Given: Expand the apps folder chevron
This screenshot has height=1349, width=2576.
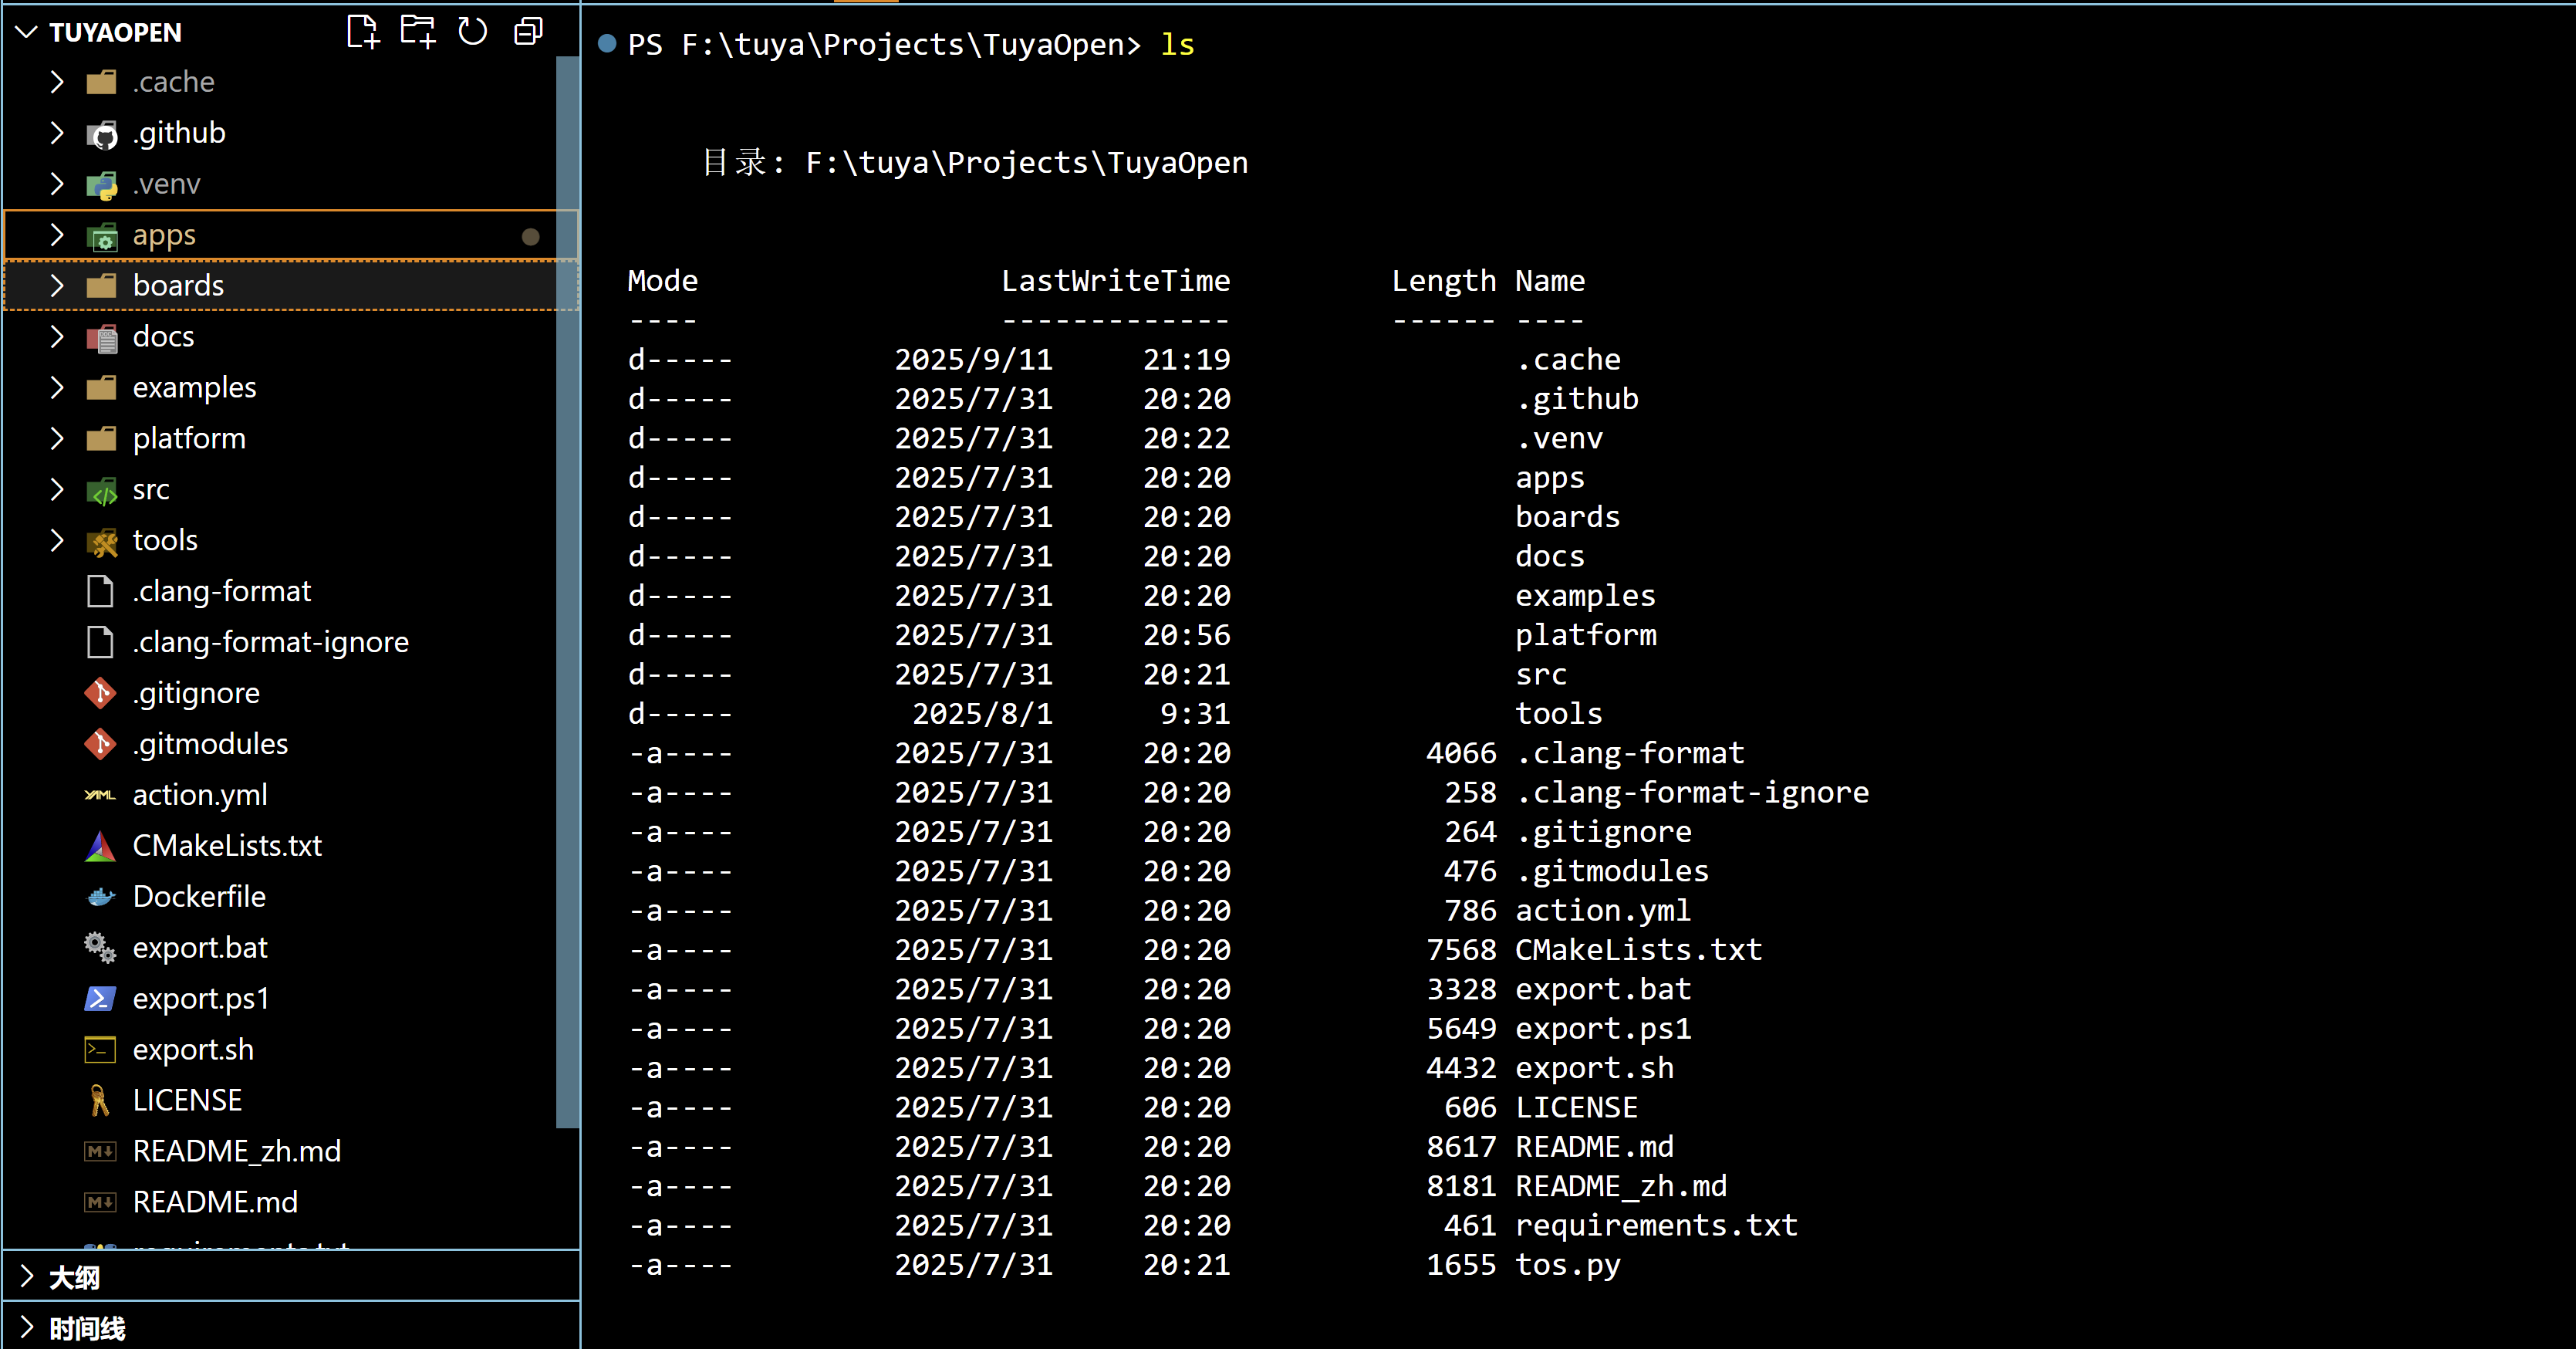Looking at the screenshot, I should pyautogui.click(x=57, y=235).
